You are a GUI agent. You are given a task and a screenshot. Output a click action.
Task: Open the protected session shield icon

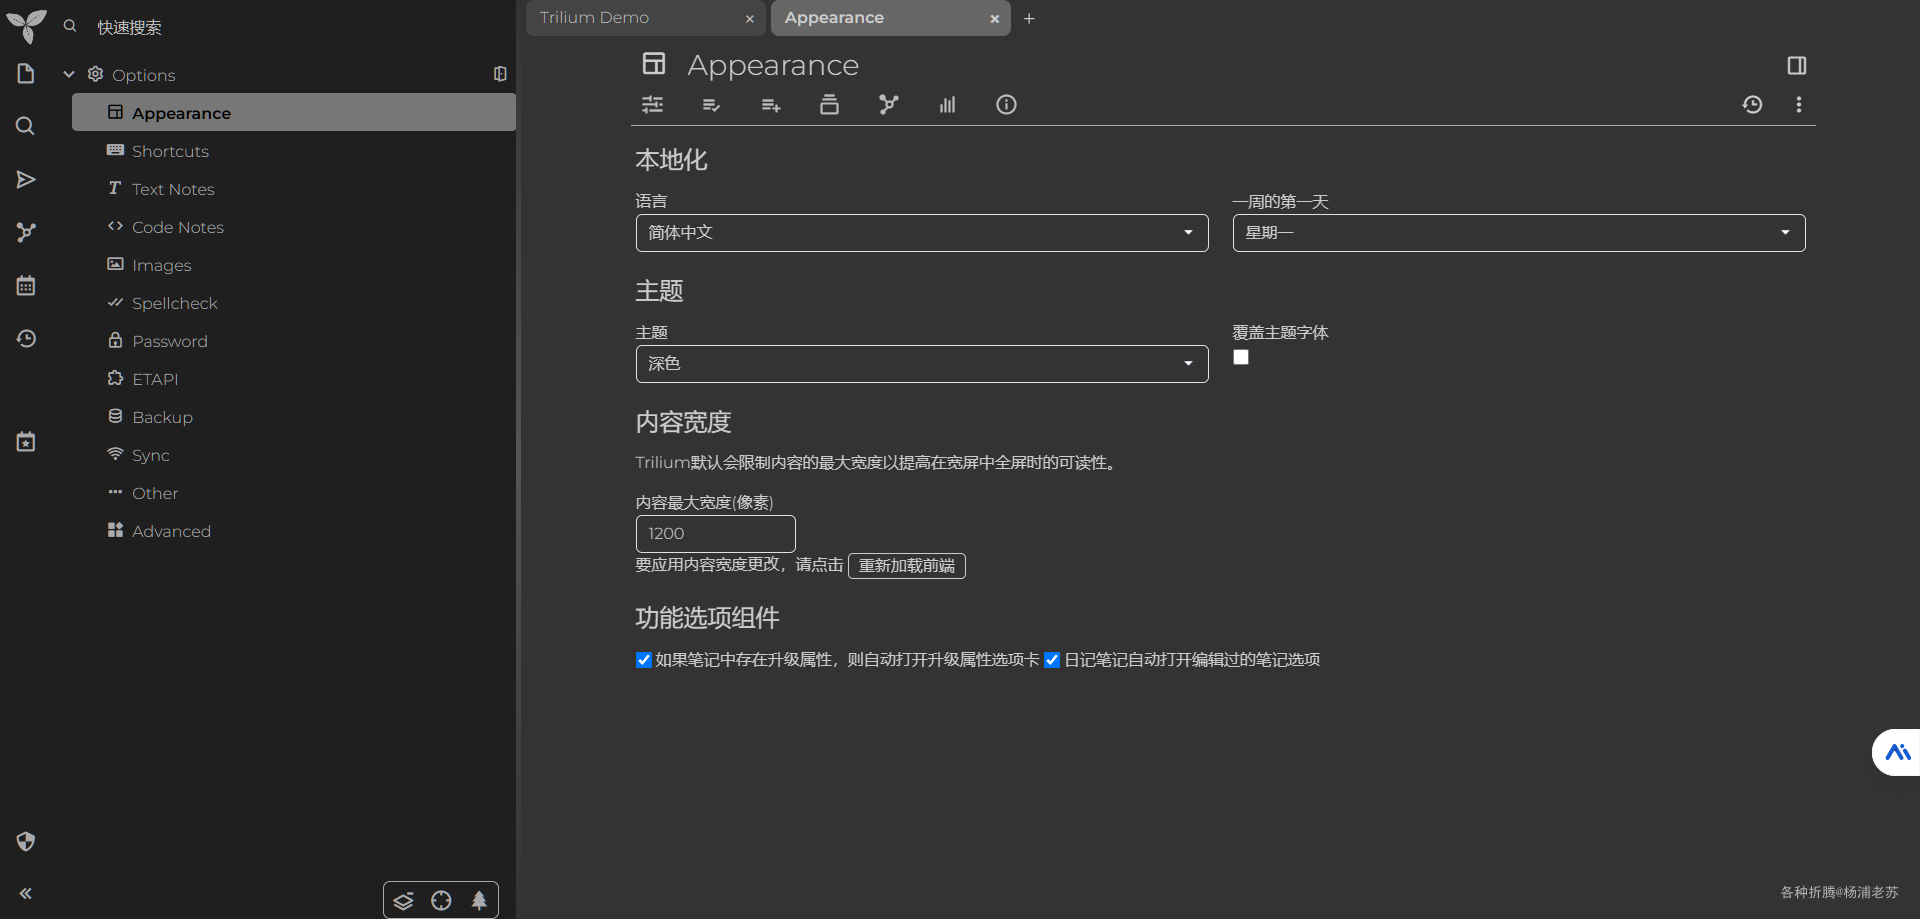click(26, 841)
